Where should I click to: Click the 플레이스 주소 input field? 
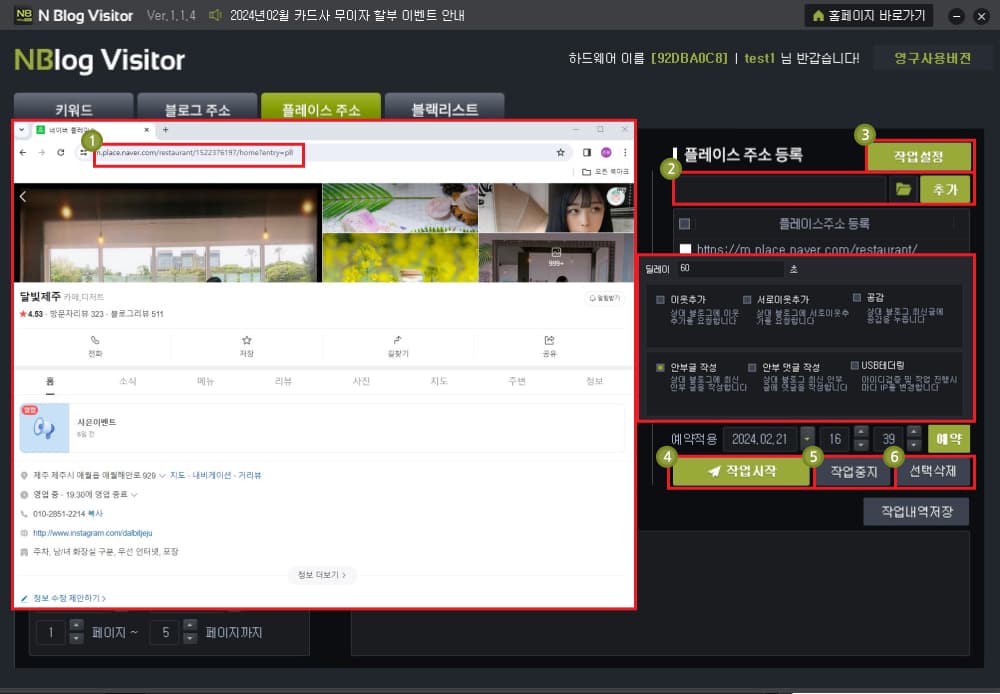780,189
